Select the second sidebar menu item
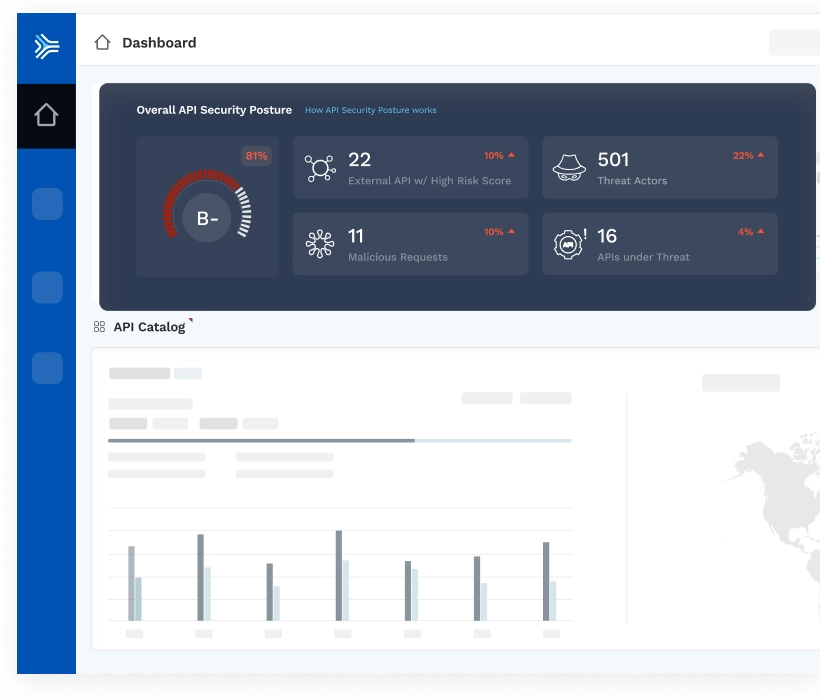This screenshot has width=820, height=700. [x=47, y=204]
